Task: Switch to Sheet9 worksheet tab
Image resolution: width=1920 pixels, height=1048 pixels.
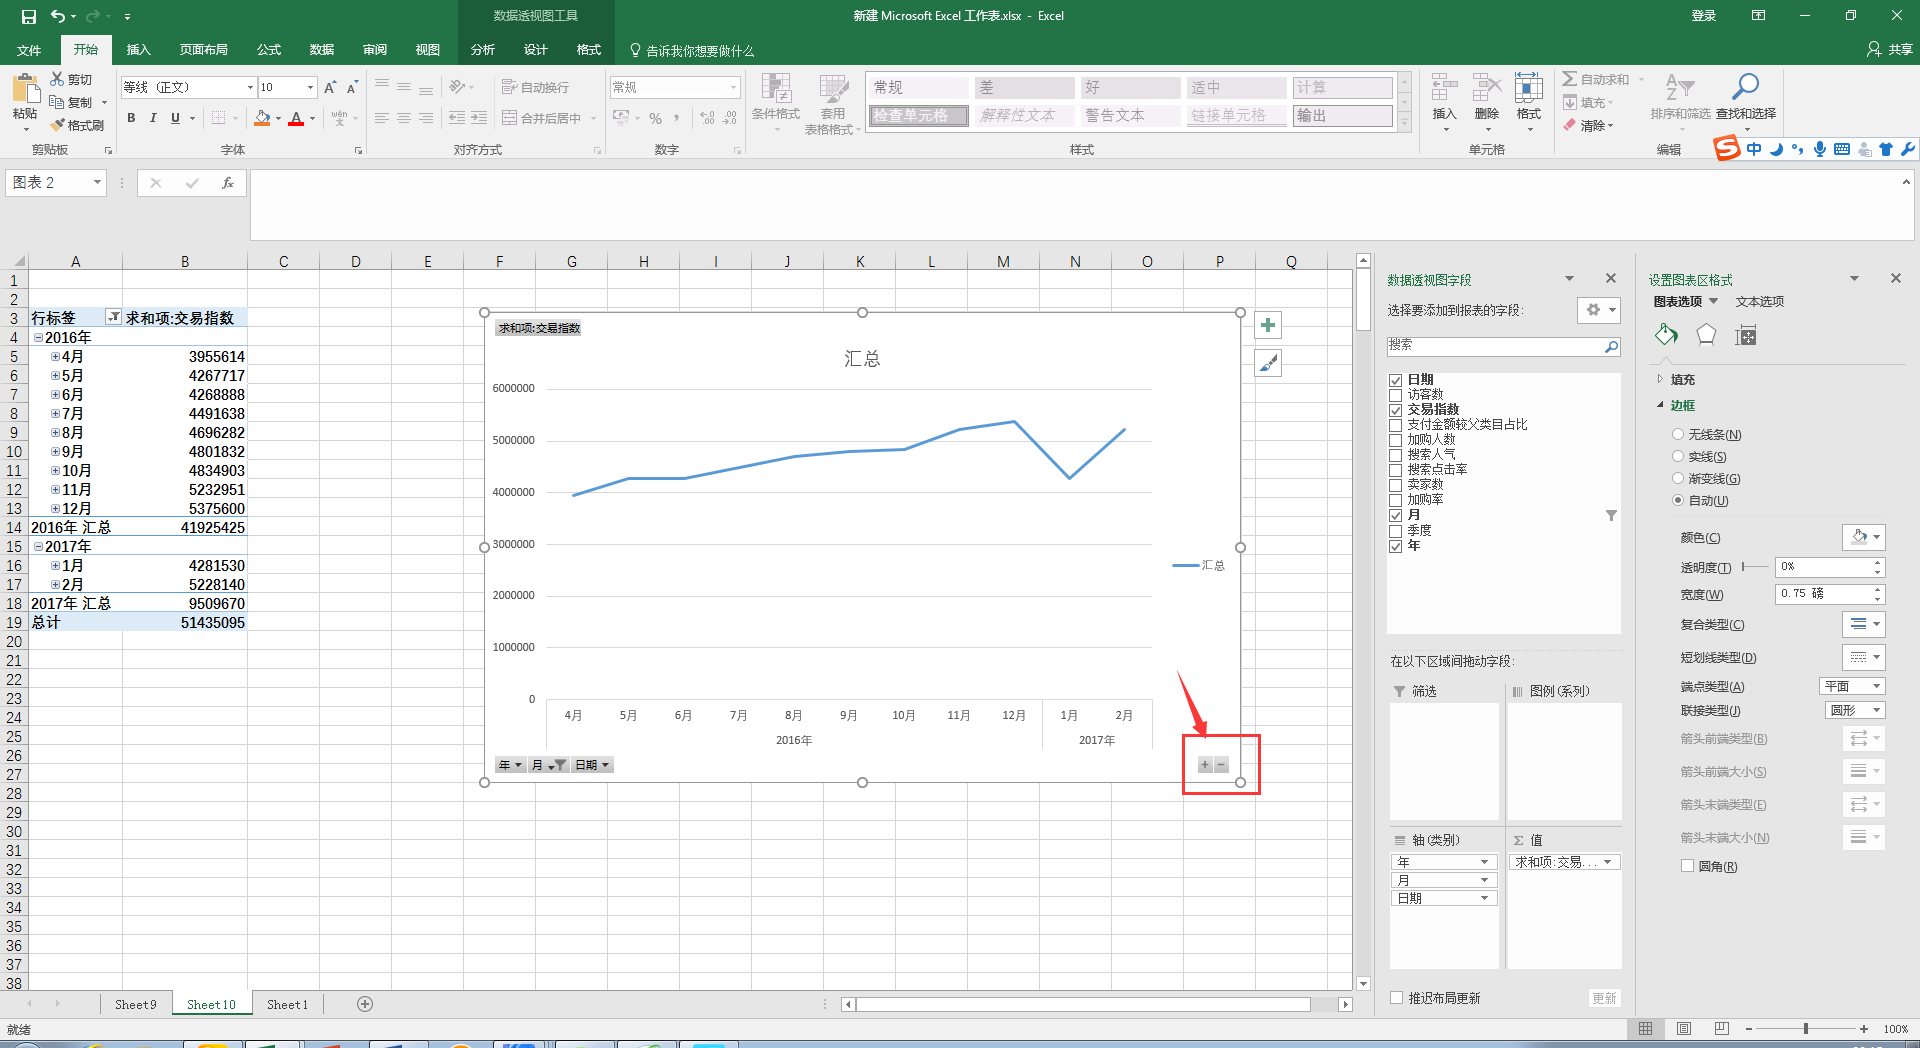Action: pyautogui.click(x=135, y=1005)
